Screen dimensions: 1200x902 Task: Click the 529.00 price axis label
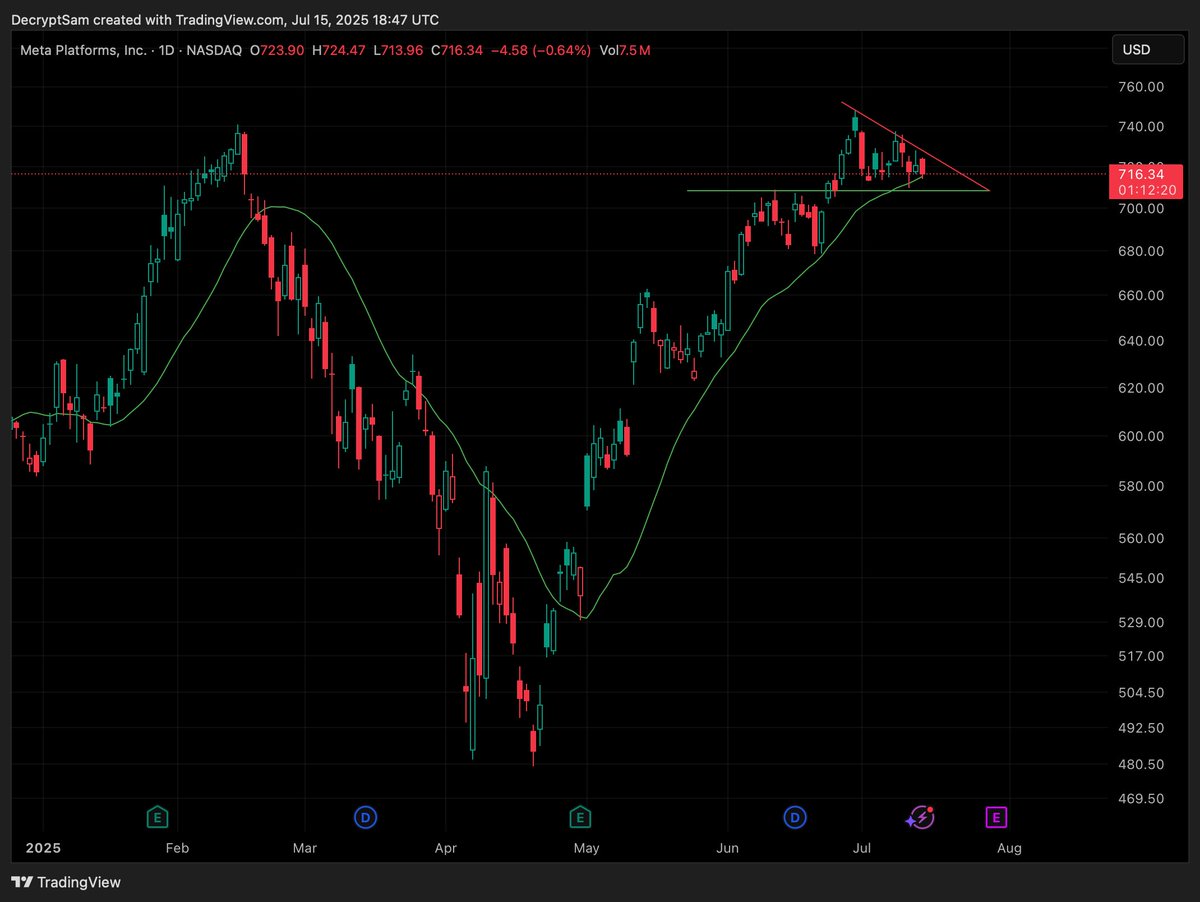coord(1141,622)
